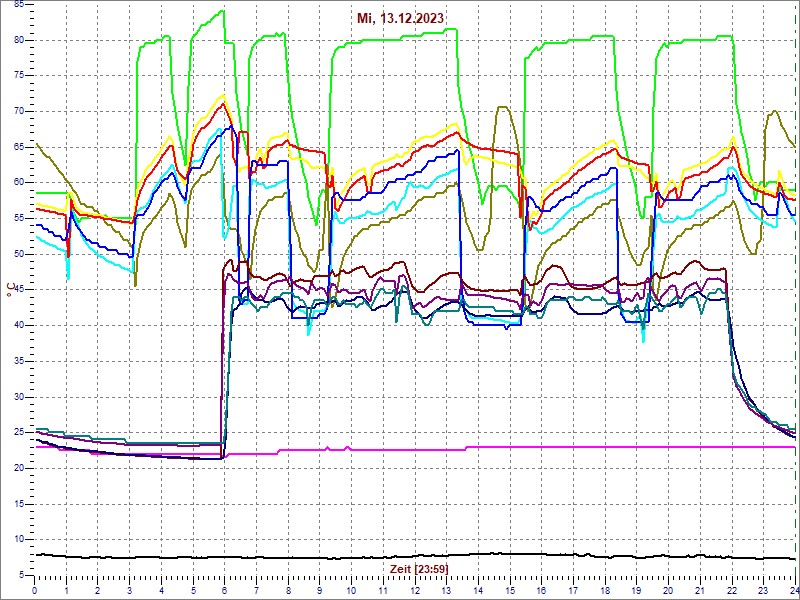
Task: Select hour label 16 on the time axis
Action: click(x=542, y=589)
